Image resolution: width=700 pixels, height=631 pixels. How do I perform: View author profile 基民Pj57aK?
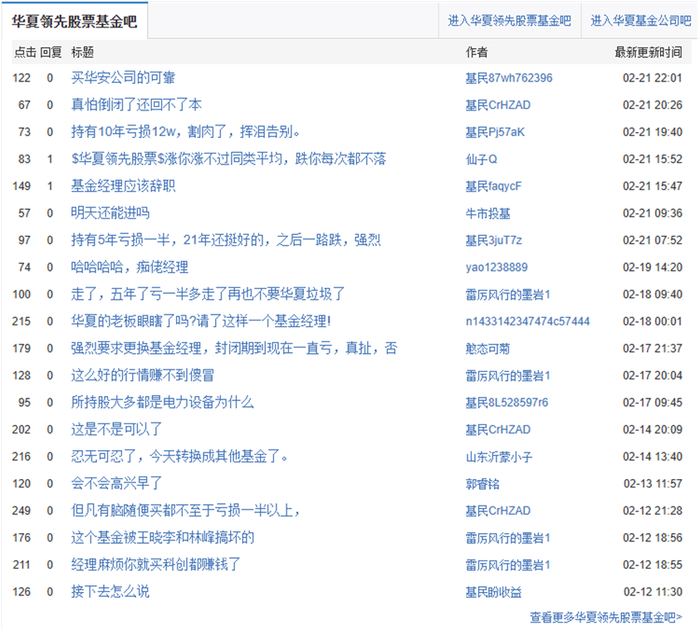[x=495, y=132]
